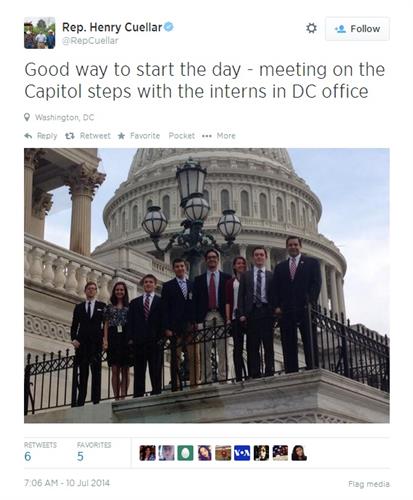Open Rep. Henry Cuellar profile picture

pos(39,33)
